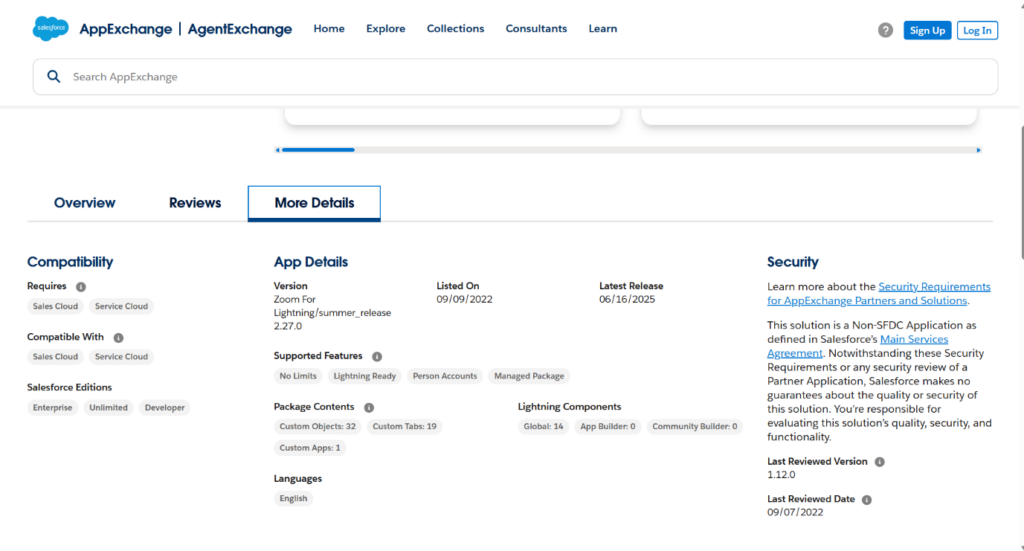Click info icon next to Last Reviewed Version
The image size is (1024, 551).
(x=880, y=462)
